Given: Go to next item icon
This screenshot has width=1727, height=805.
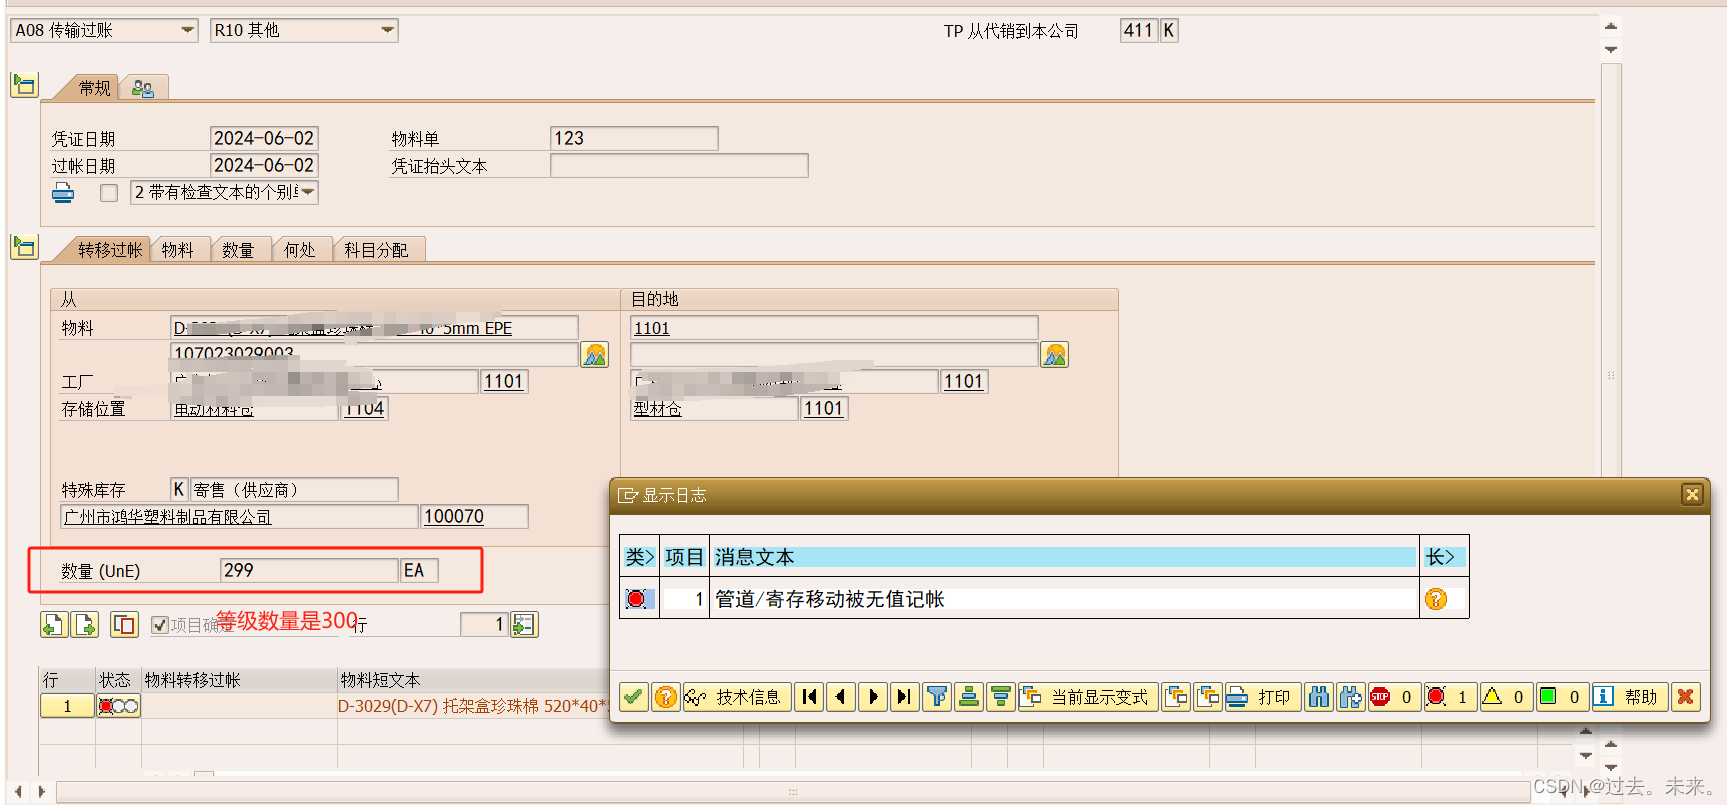Looking at the screenshot, I should [86, 624].
